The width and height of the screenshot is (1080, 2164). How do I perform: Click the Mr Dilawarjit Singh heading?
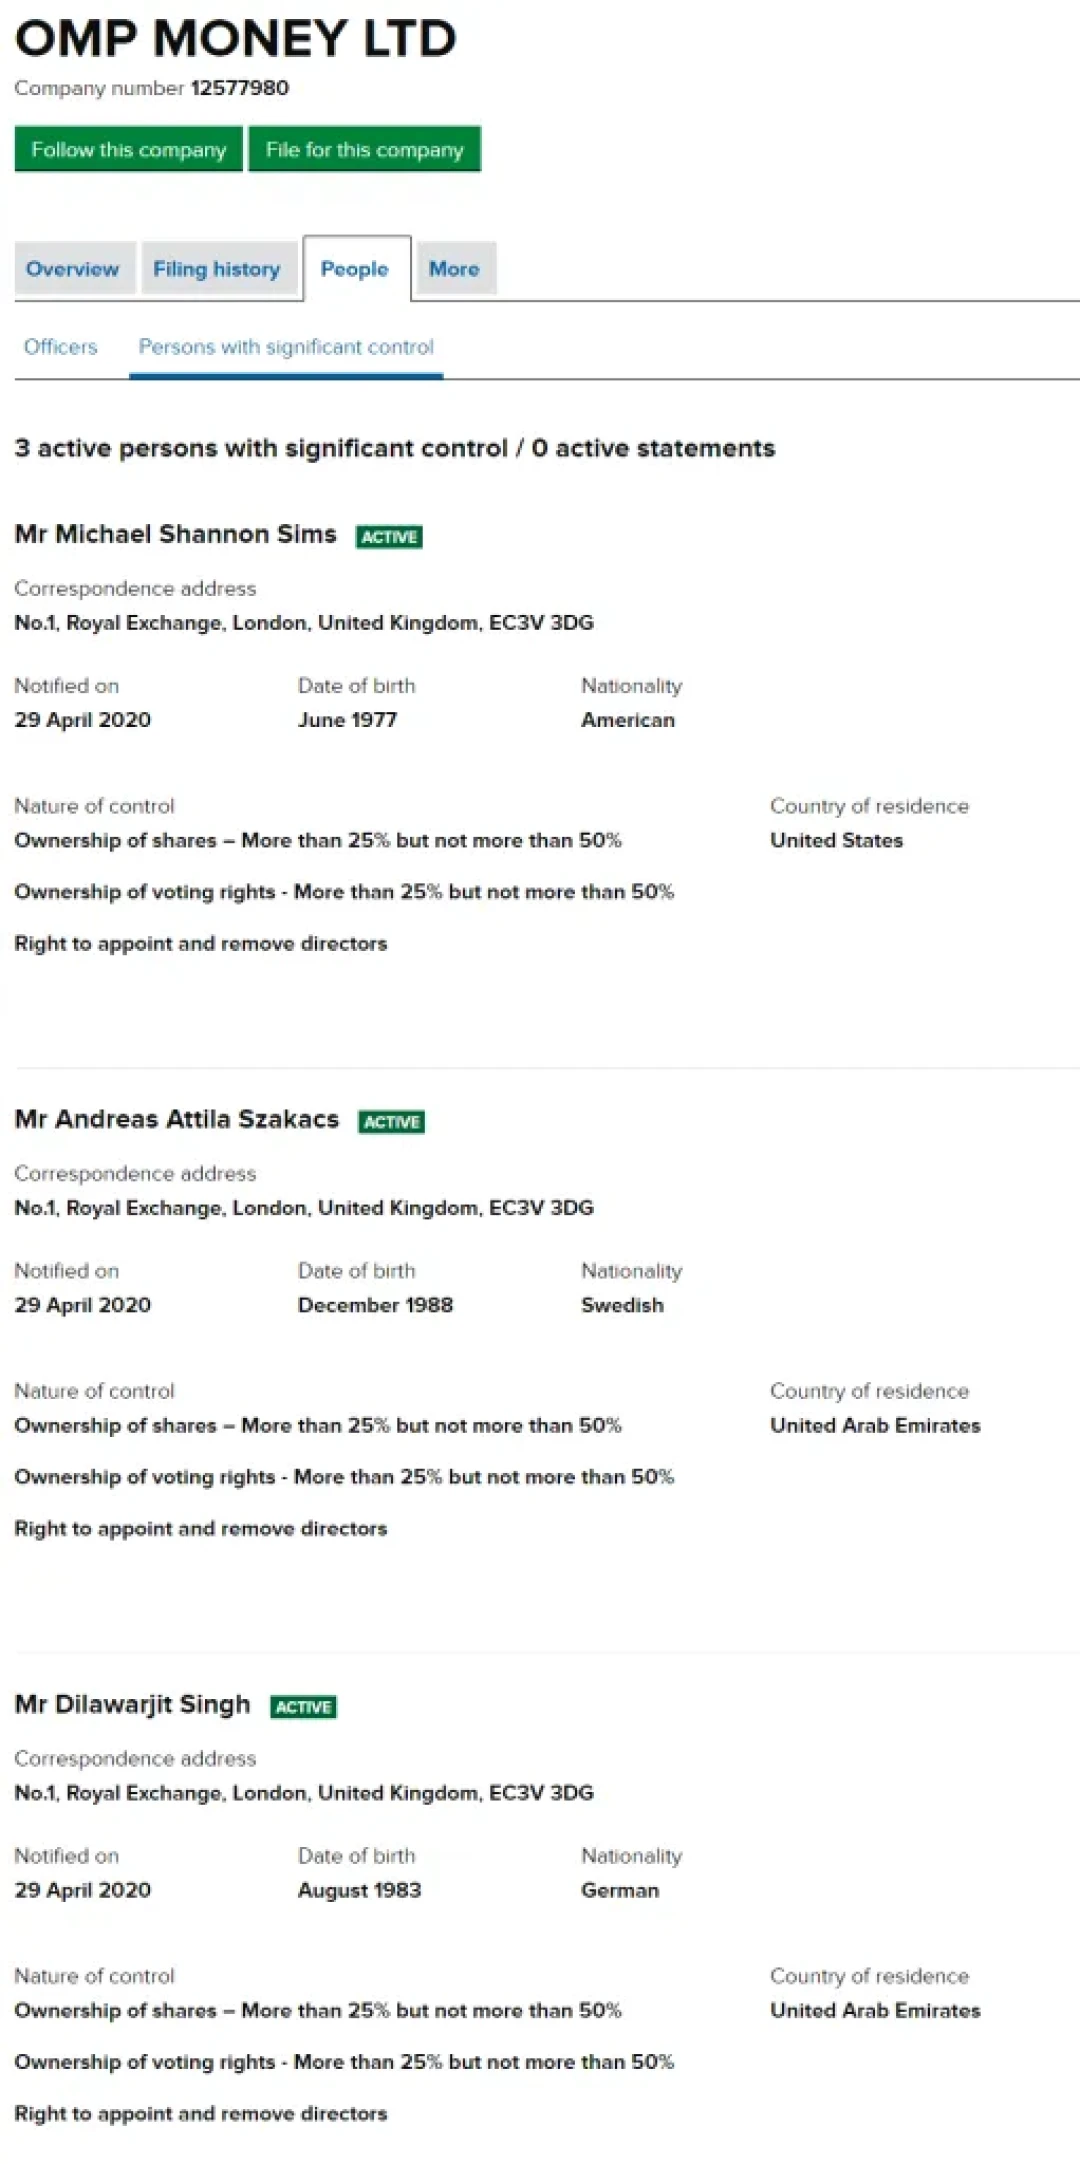click(133, 1704)
